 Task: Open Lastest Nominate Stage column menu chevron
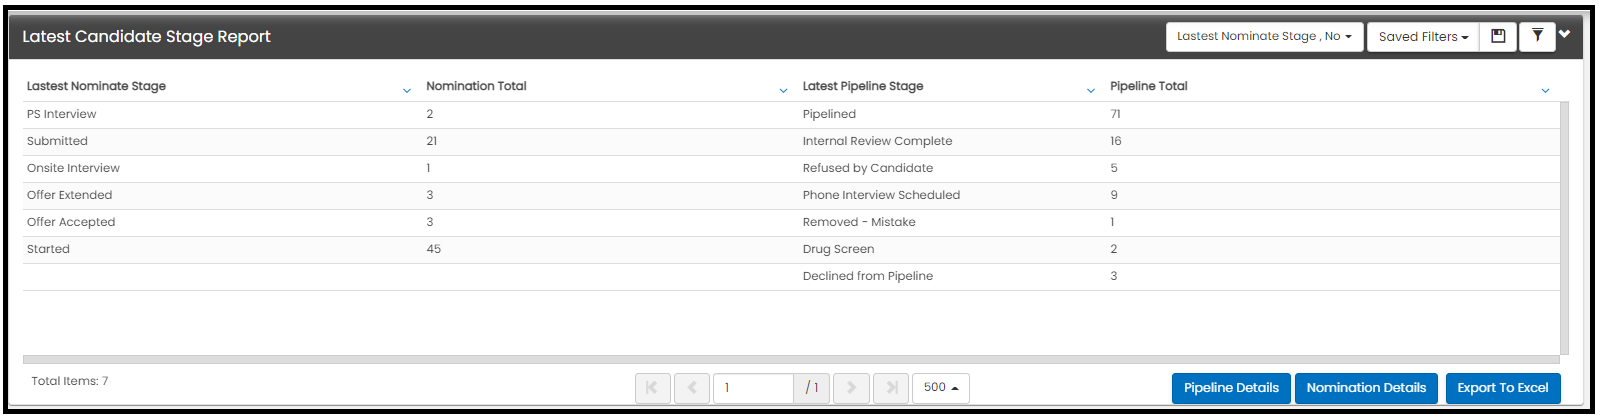pos(407,90)
